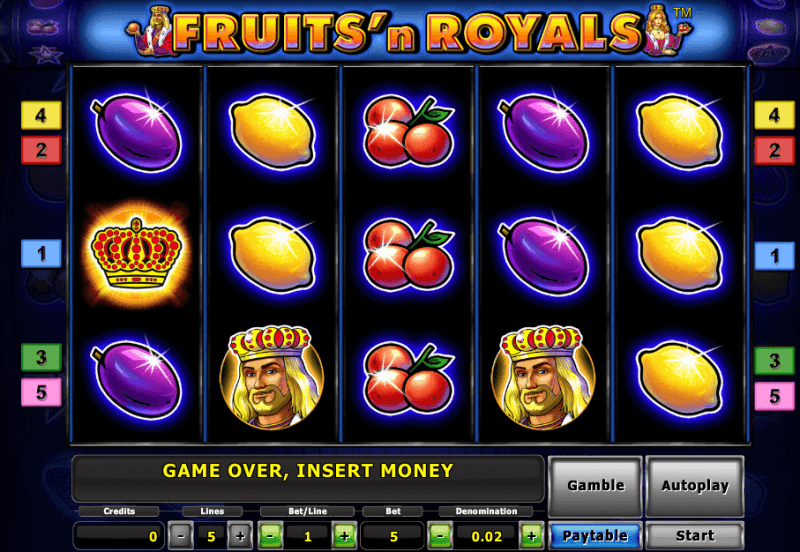
Task: Increase number of lines with plus button
Action: pos(240,536)
